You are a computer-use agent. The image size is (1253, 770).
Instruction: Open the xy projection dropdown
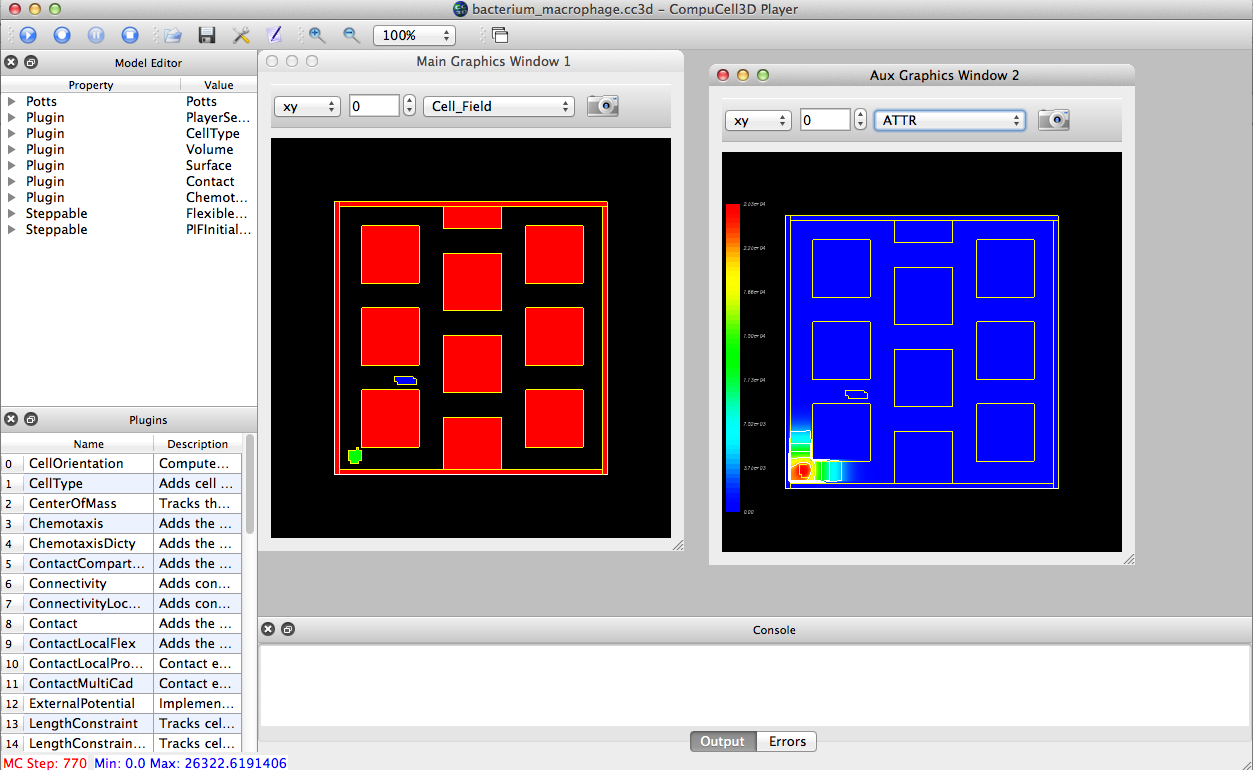coord(306,105)
